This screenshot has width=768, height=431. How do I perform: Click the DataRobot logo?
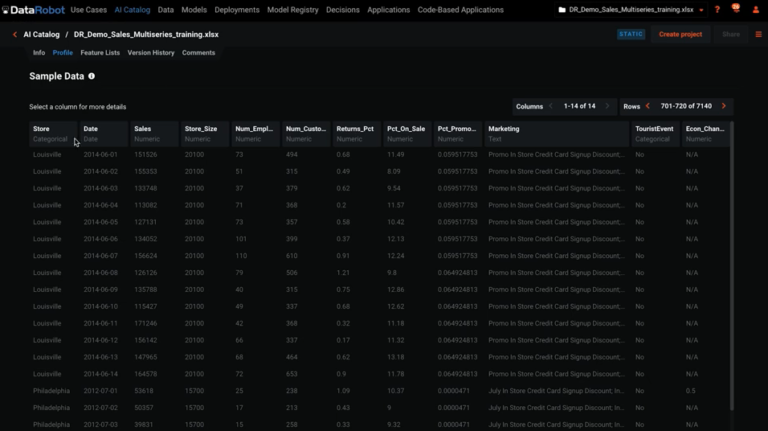[x=33, y=10]
